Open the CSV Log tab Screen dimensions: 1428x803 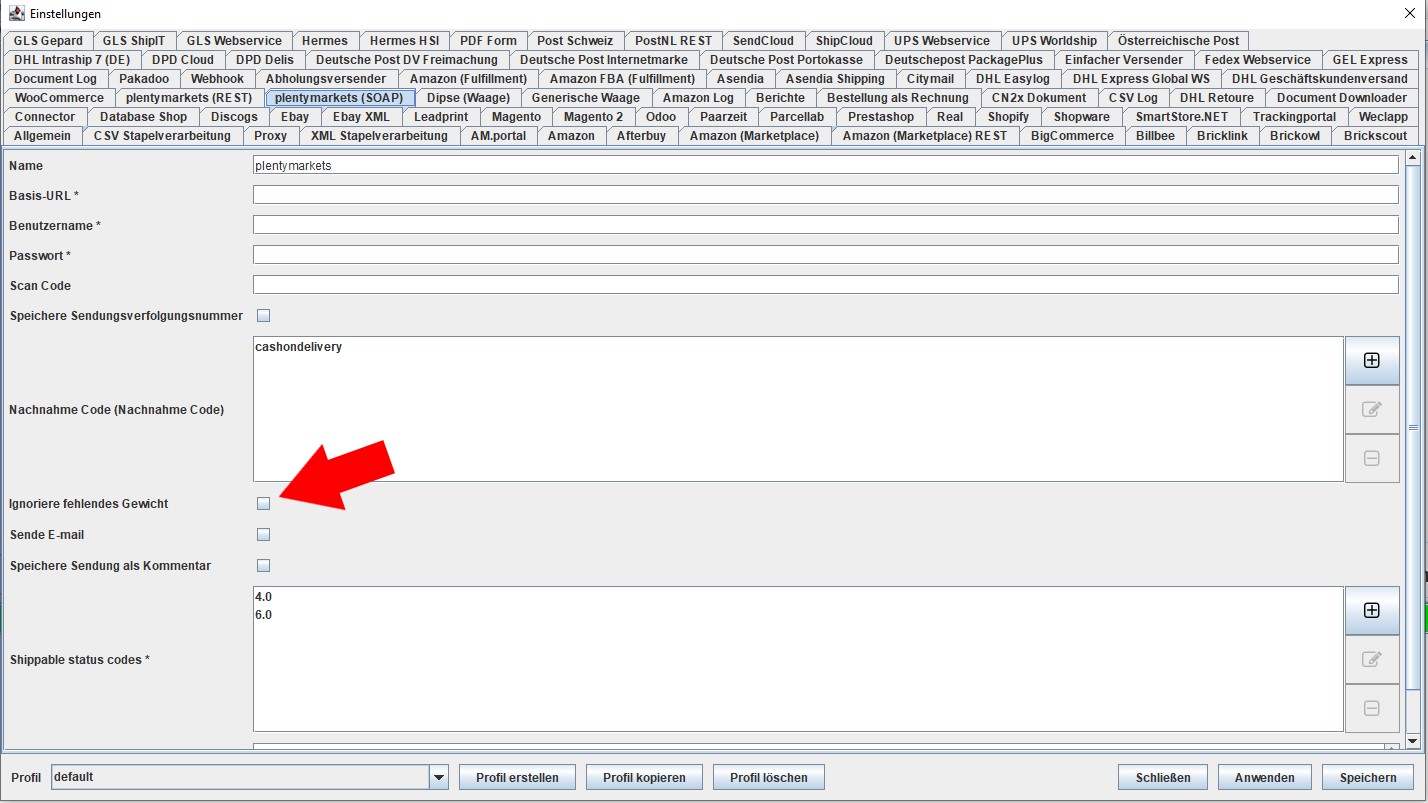point(1133,98)
